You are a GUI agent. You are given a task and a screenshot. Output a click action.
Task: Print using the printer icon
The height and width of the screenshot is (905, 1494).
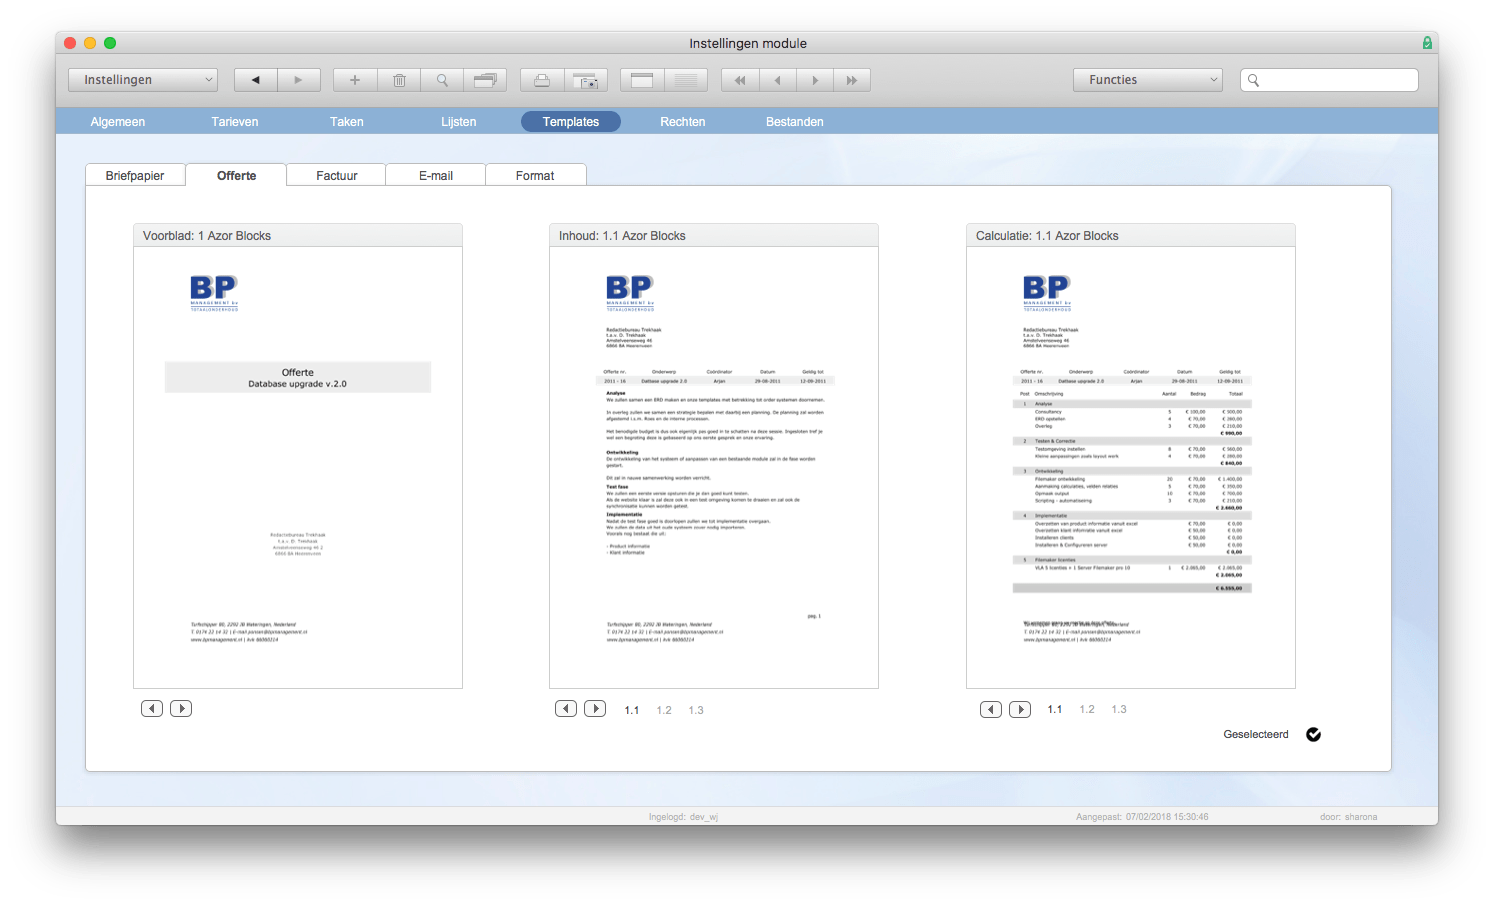click(x=542, y=80)
